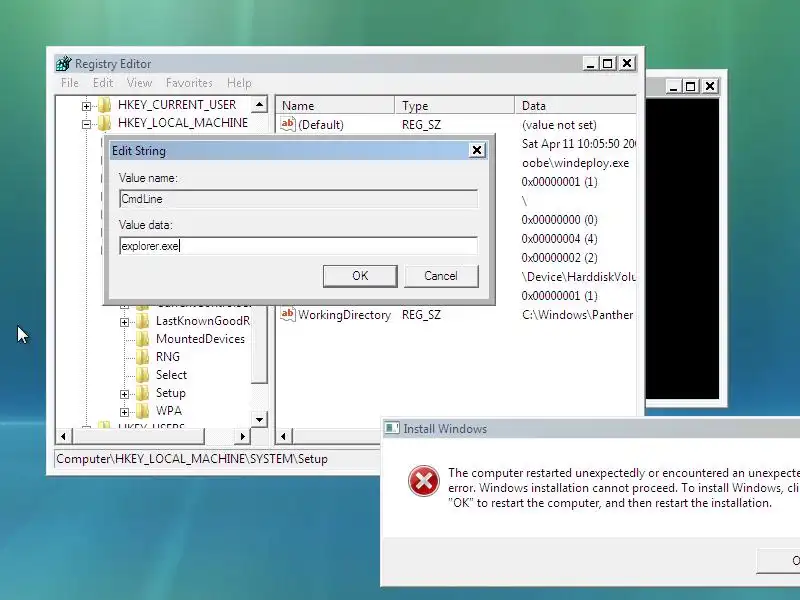Select the Select key folder icon
The height and width of the screenshot is (600, 800).
(143, 374)
